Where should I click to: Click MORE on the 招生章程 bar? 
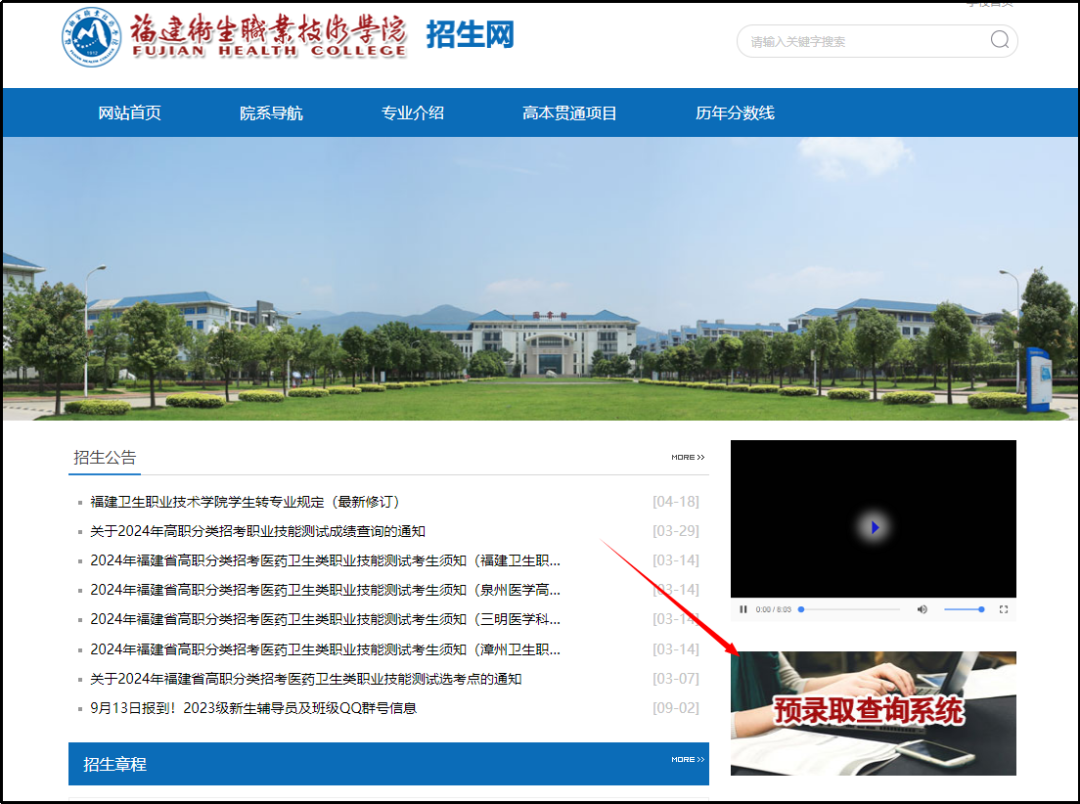(686, 759)
